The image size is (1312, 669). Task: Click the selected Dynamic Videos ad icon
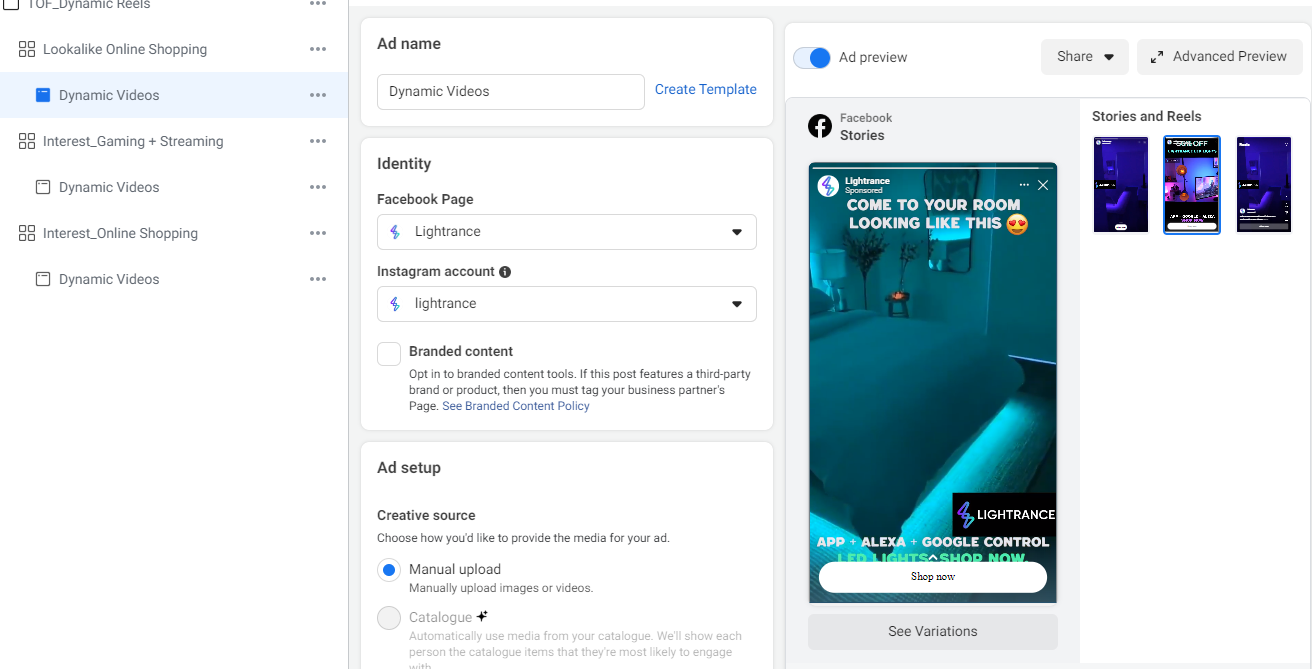click(x=43, y=95)
